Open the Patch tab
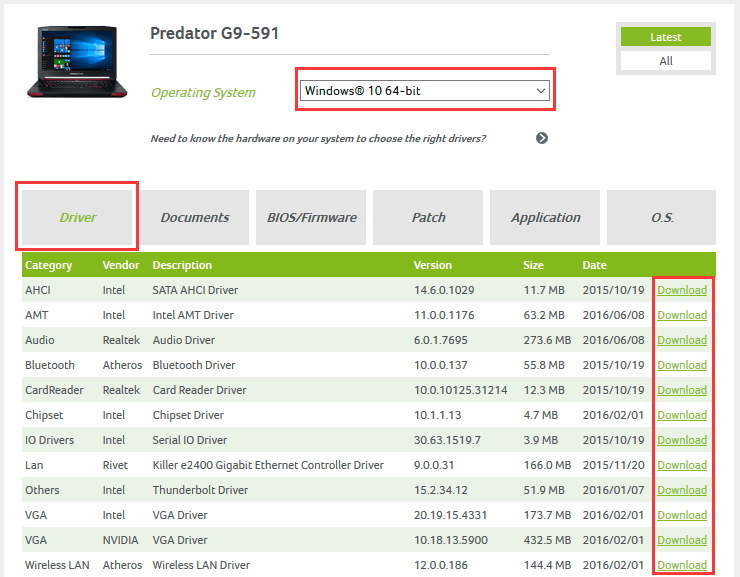The image size is (740, 577). click(428, 217)
